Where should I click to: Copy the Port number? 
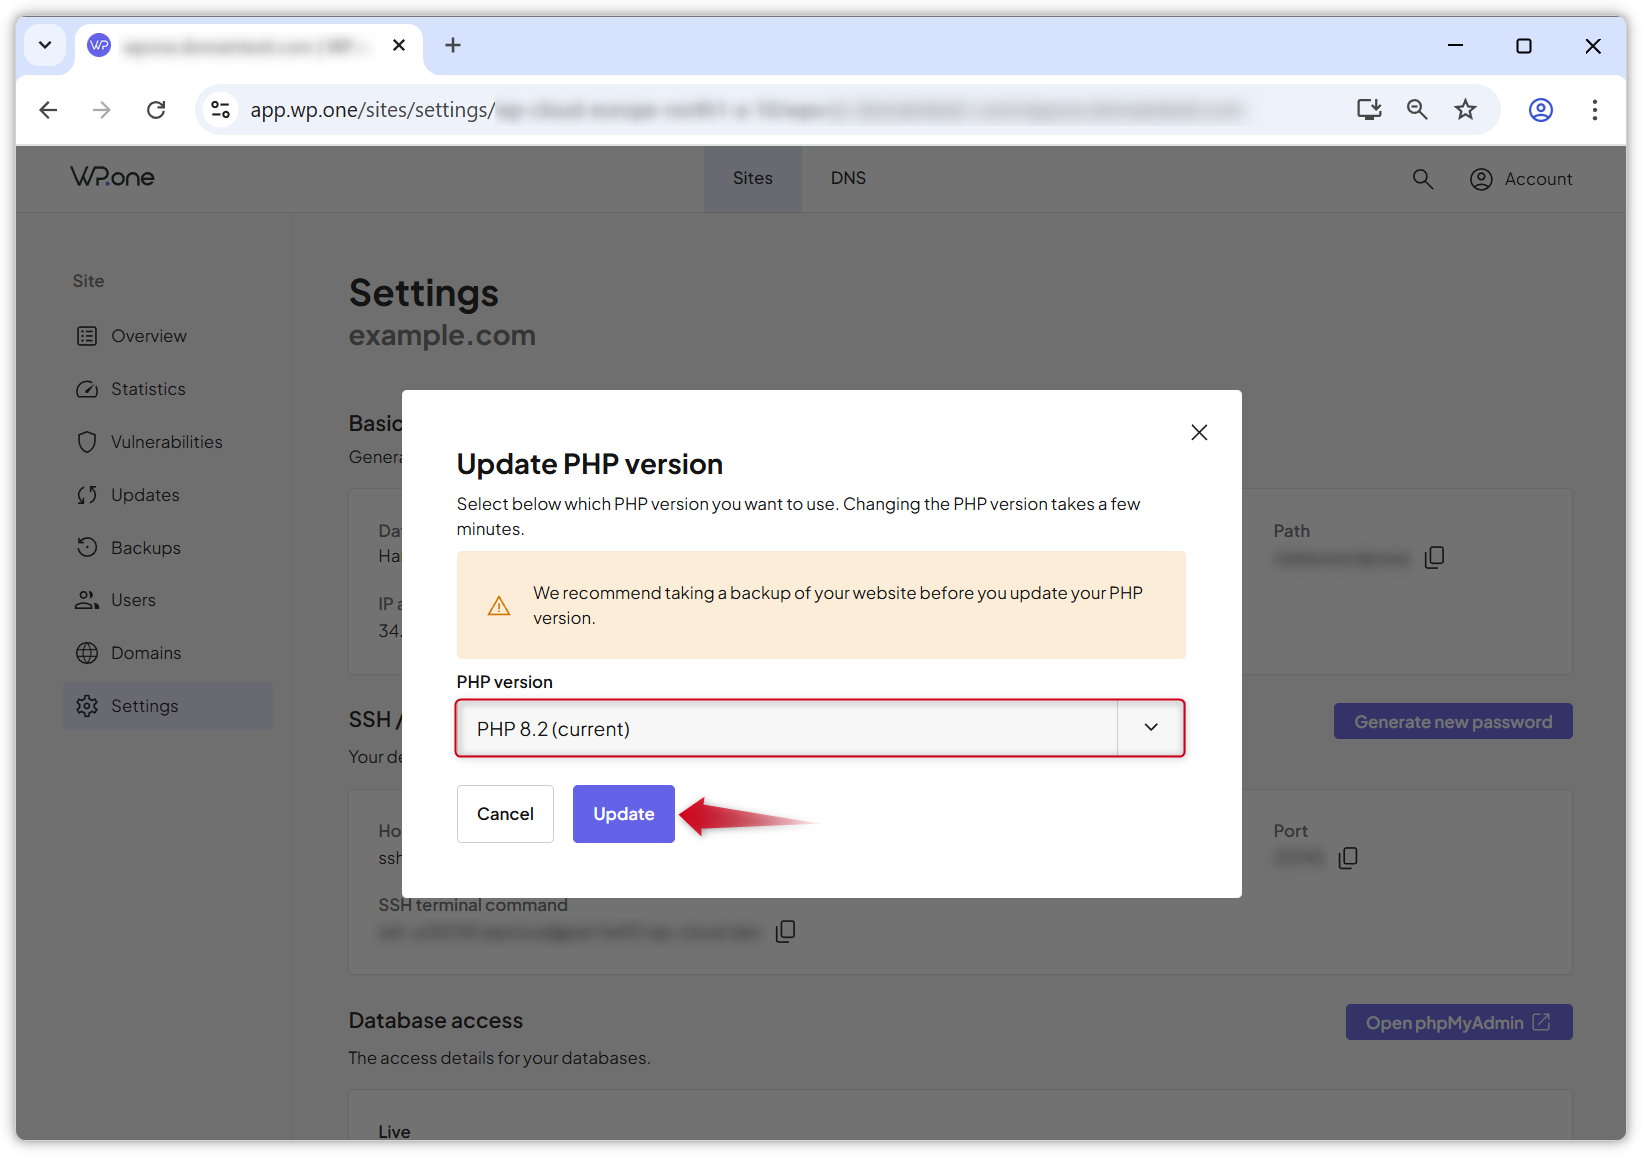1348,857
